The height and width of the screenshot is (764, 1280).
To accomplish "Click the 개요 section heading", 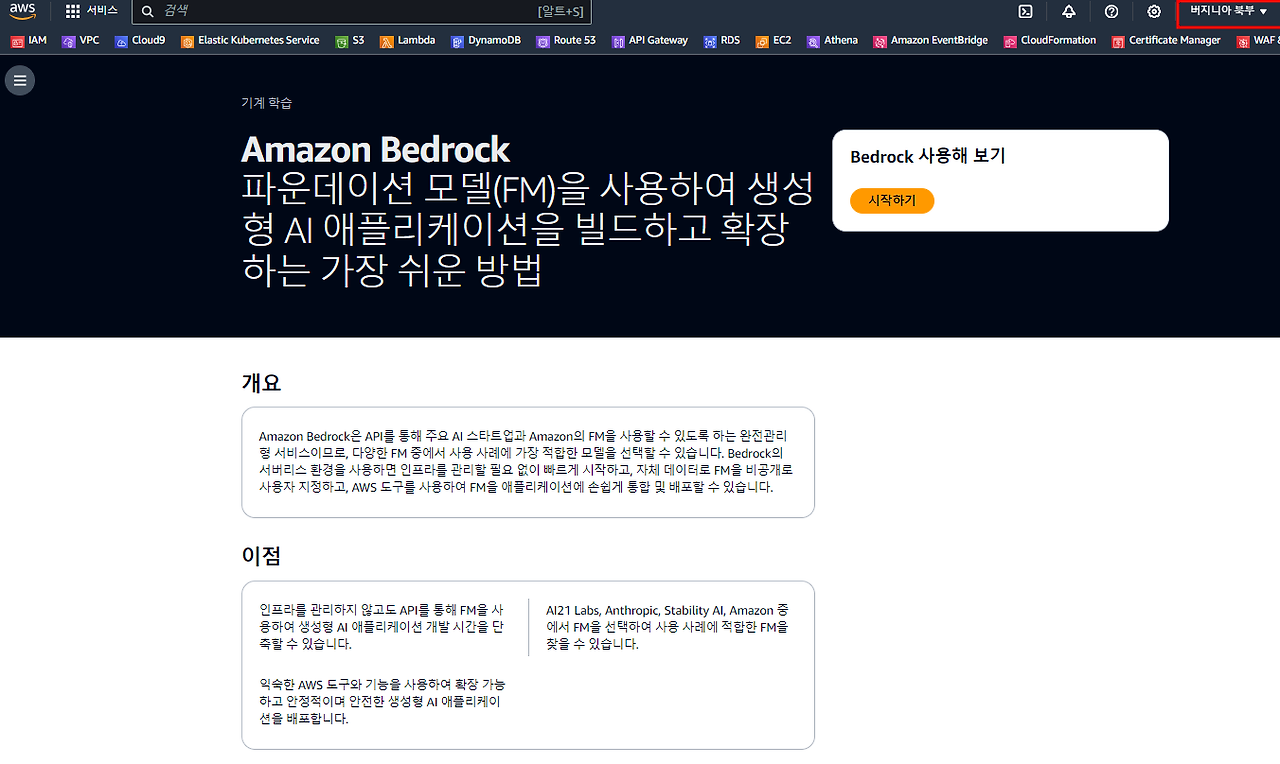I will coord(261,382).
